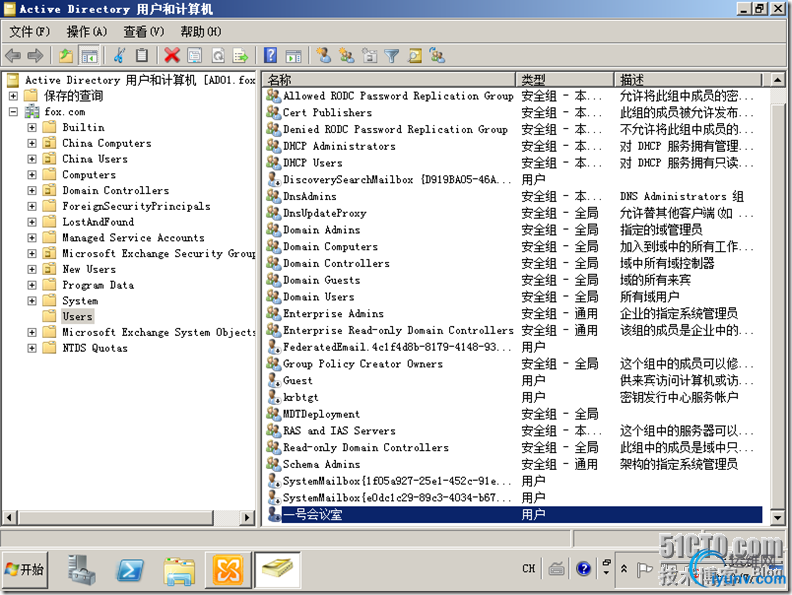This screenshot has height=595, width=792.
Task: Select the Users container in tree
Action: (x=77, y=317)
